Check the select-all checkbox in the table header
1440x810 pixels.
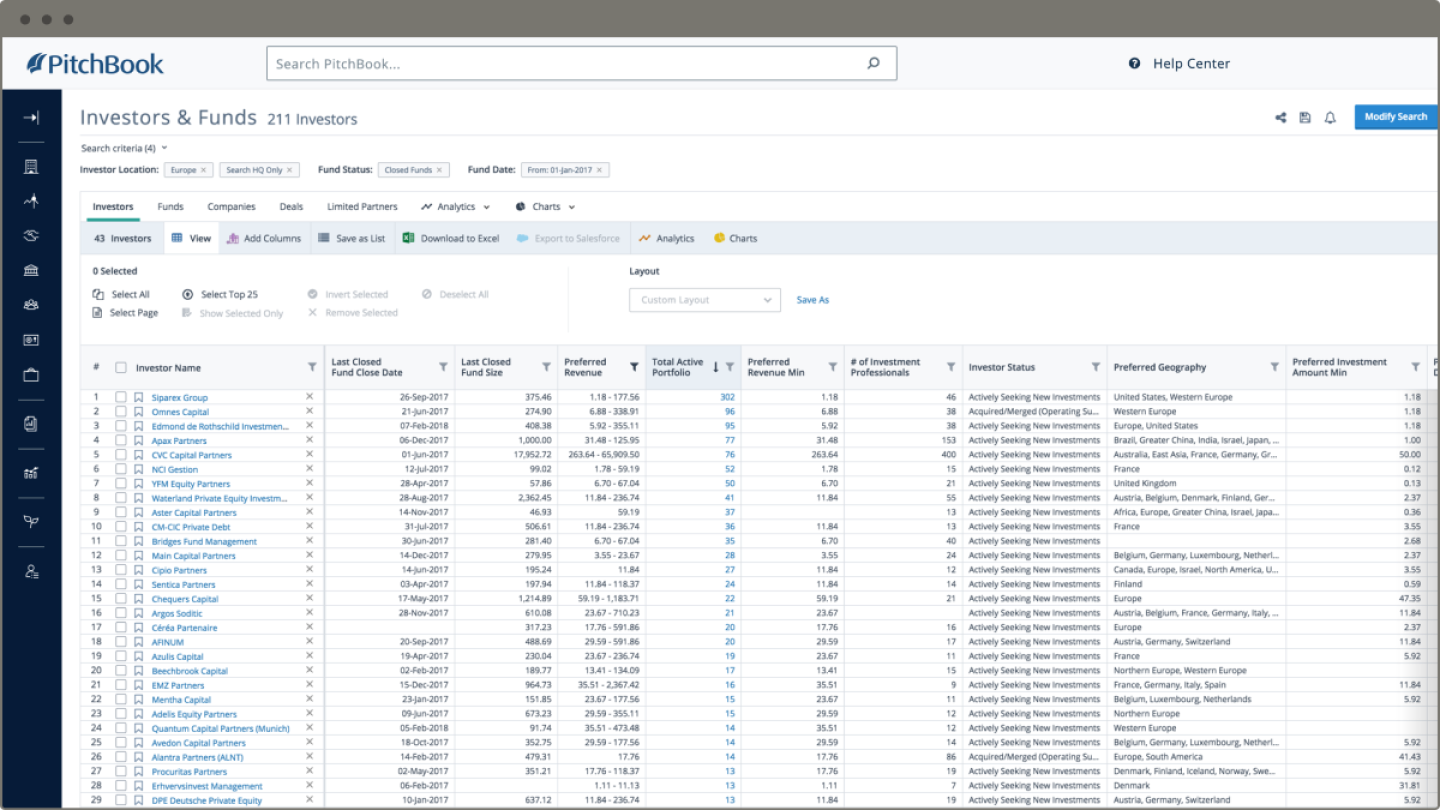coord(121,367)
